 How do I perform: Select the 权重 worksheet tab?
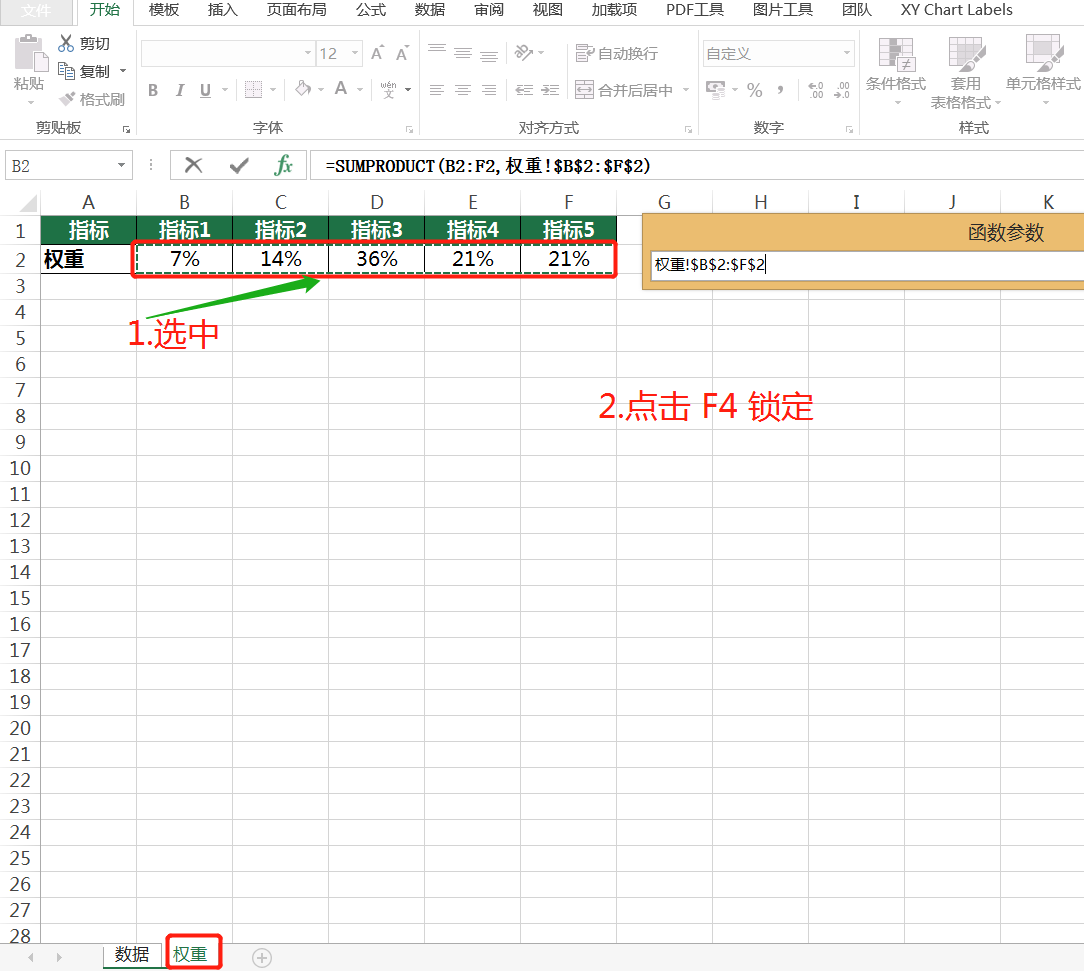[190, 954]
